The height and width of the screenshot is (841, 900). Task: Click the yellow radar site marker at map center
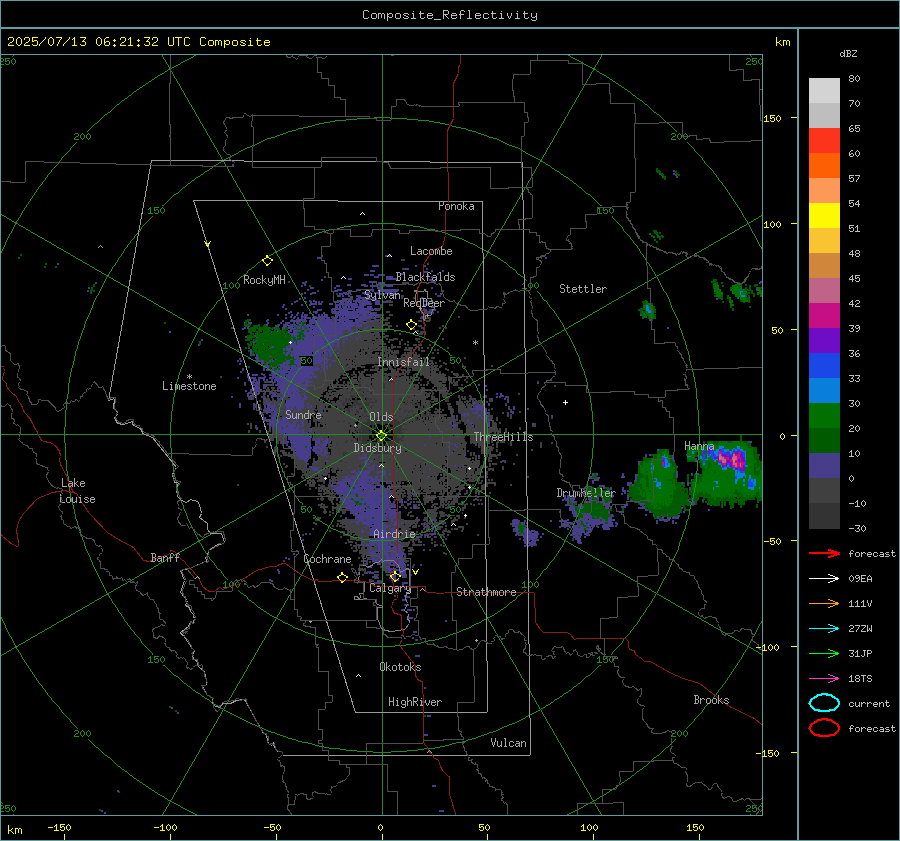(x=381, y=436)
